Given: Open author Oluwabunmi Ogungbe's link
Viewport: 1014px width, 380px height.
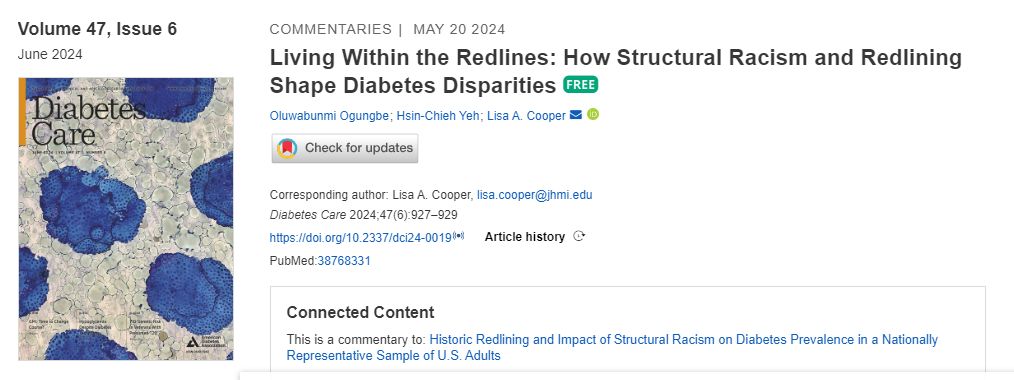Looking at the screenshot, I should [330, 116].
